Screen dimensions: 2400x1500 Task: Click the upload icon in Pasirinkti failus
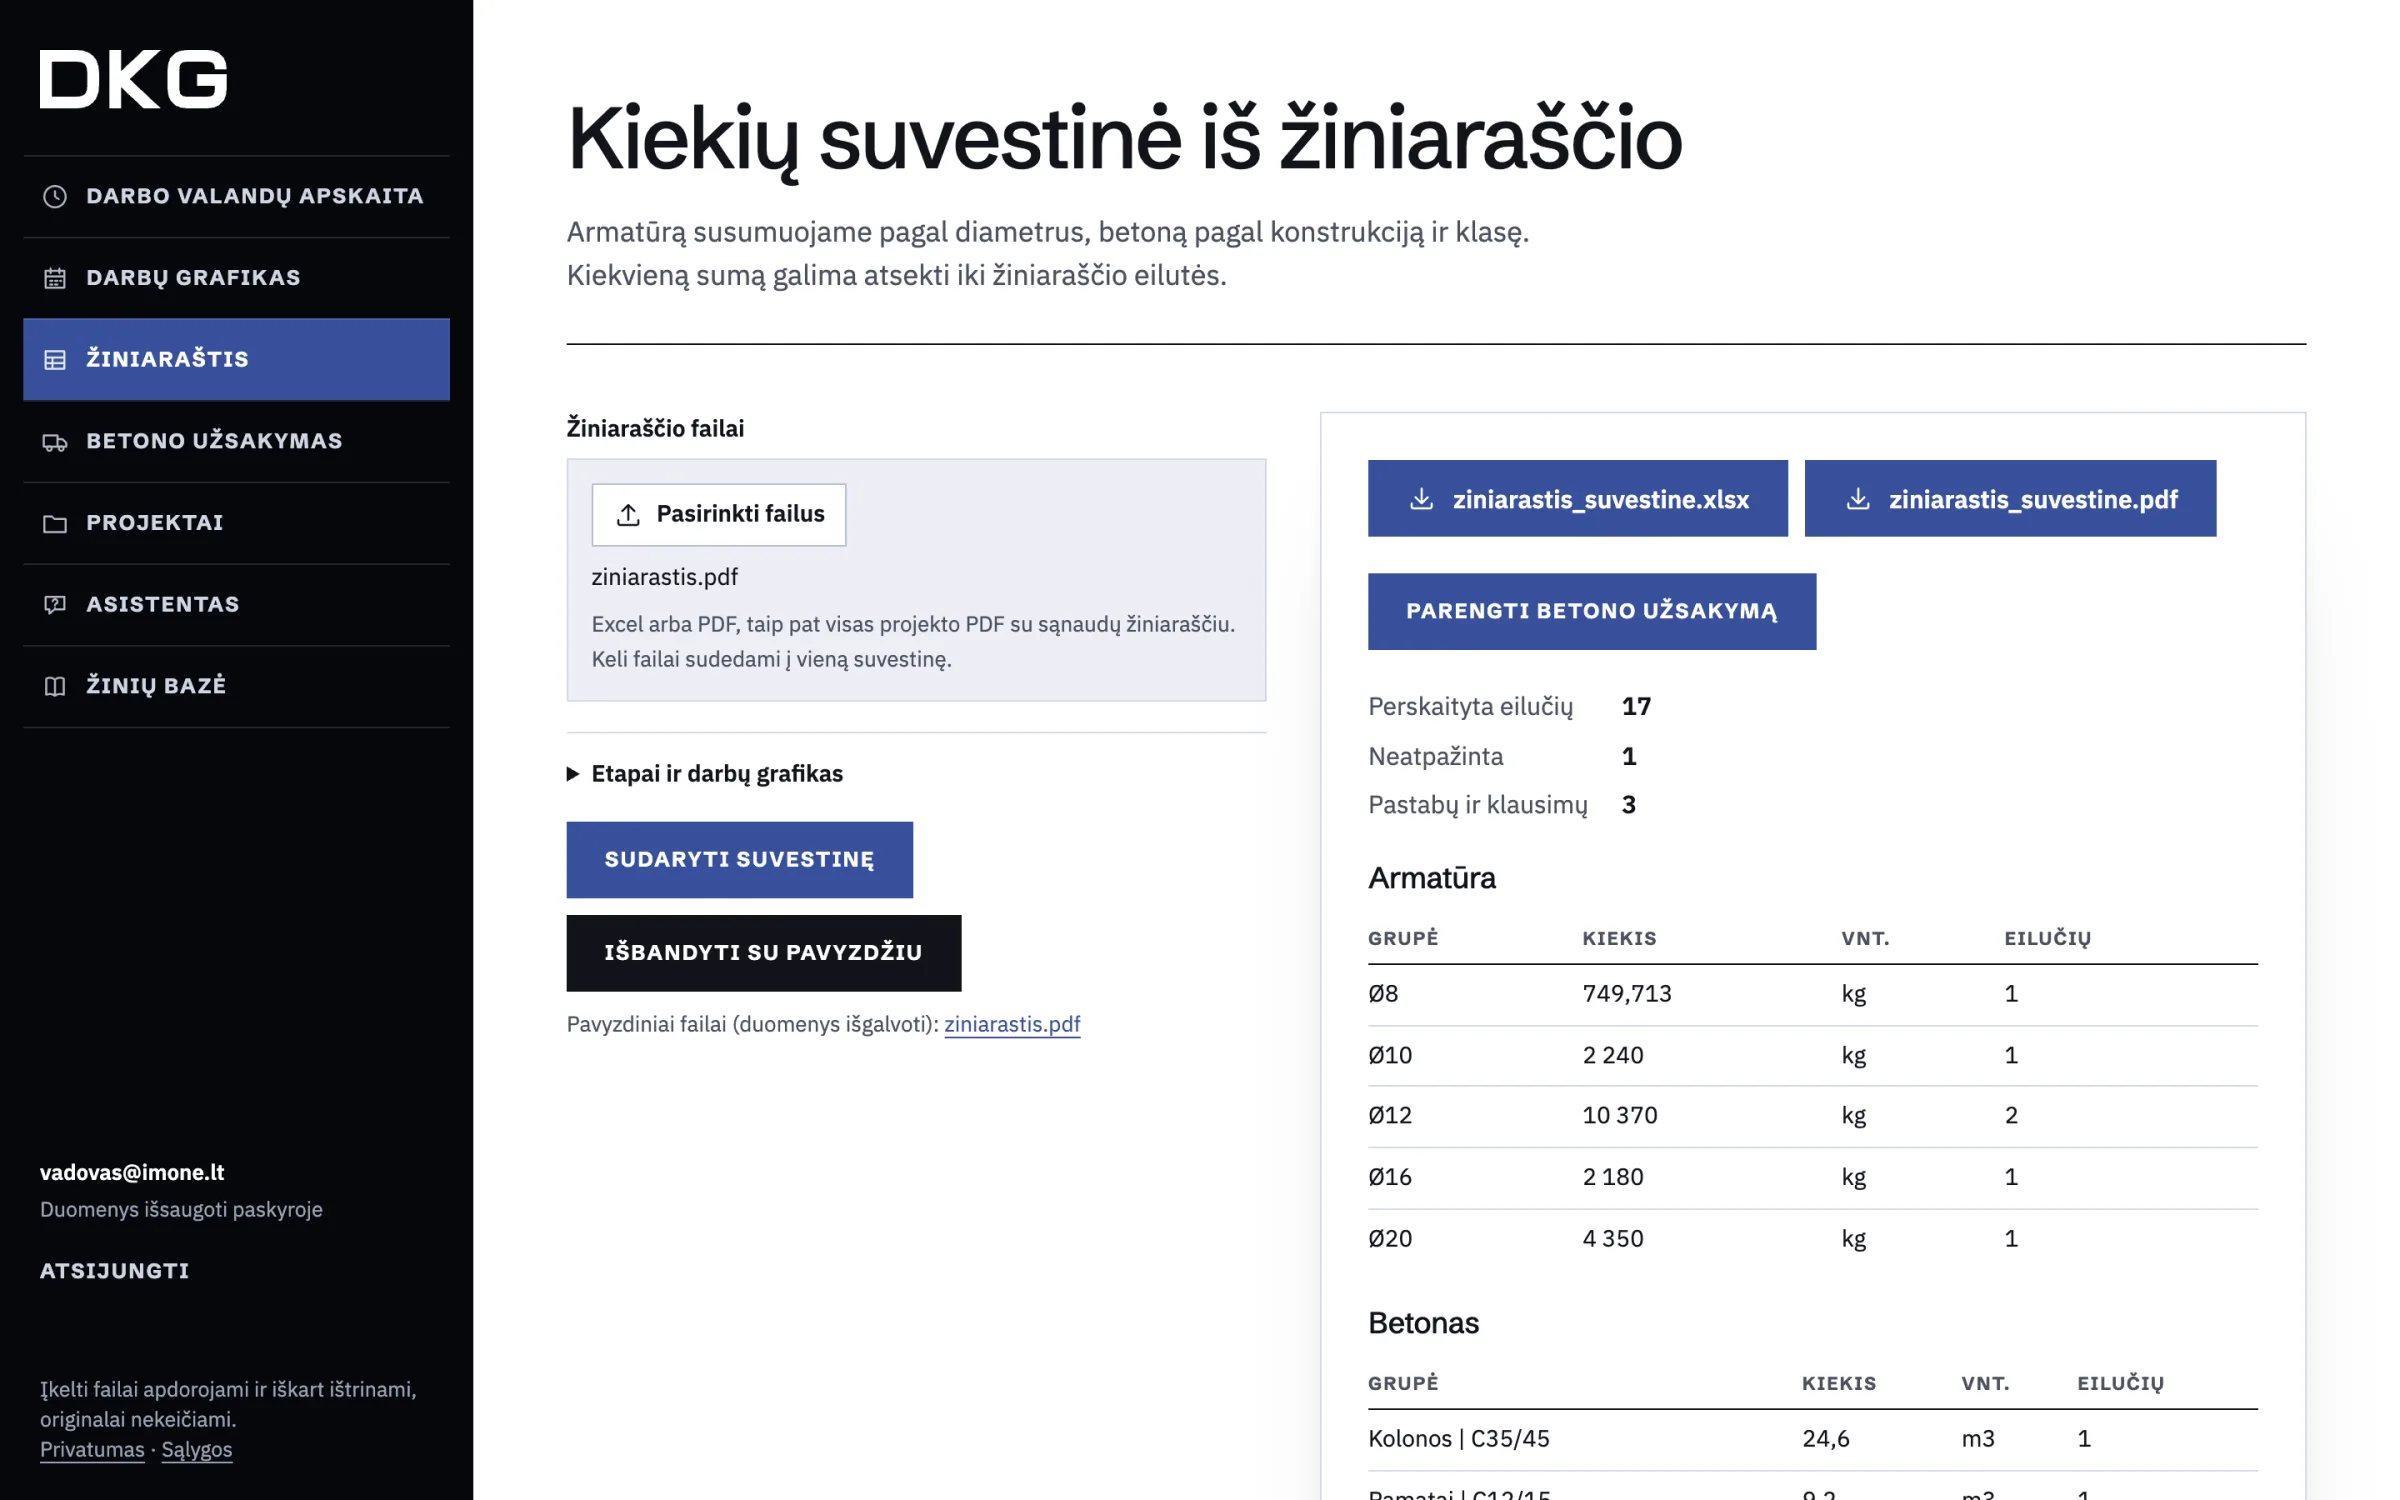click(x=628, y=515)
